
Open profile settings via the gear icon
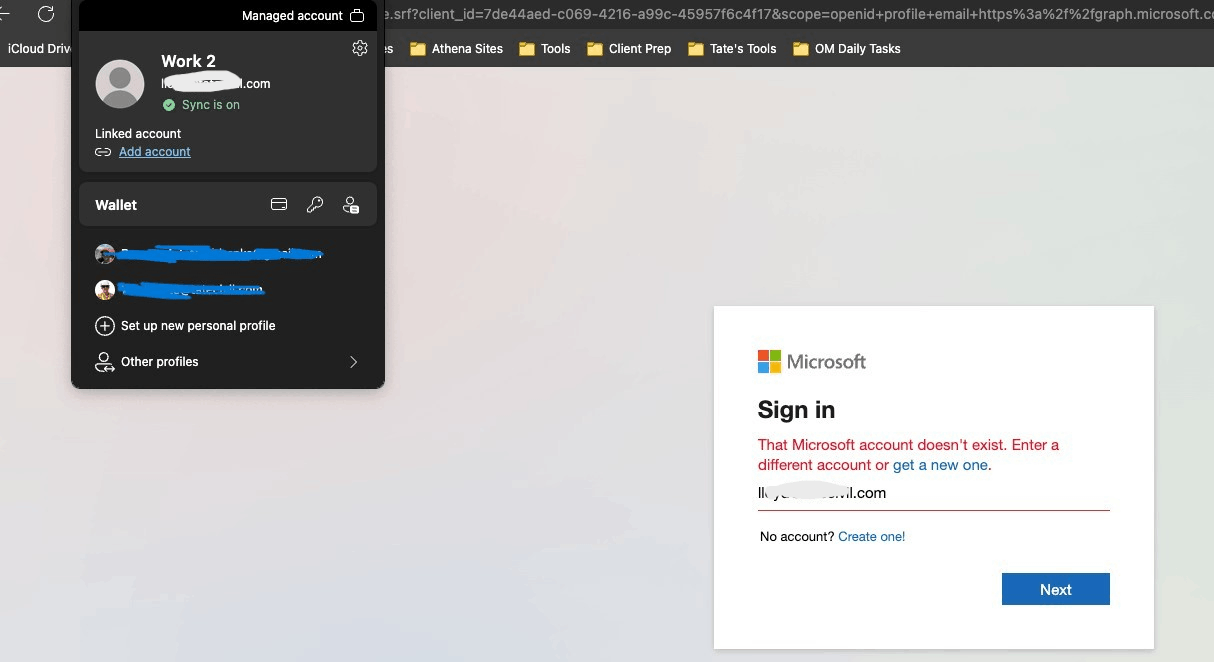(x=360, y=47)
